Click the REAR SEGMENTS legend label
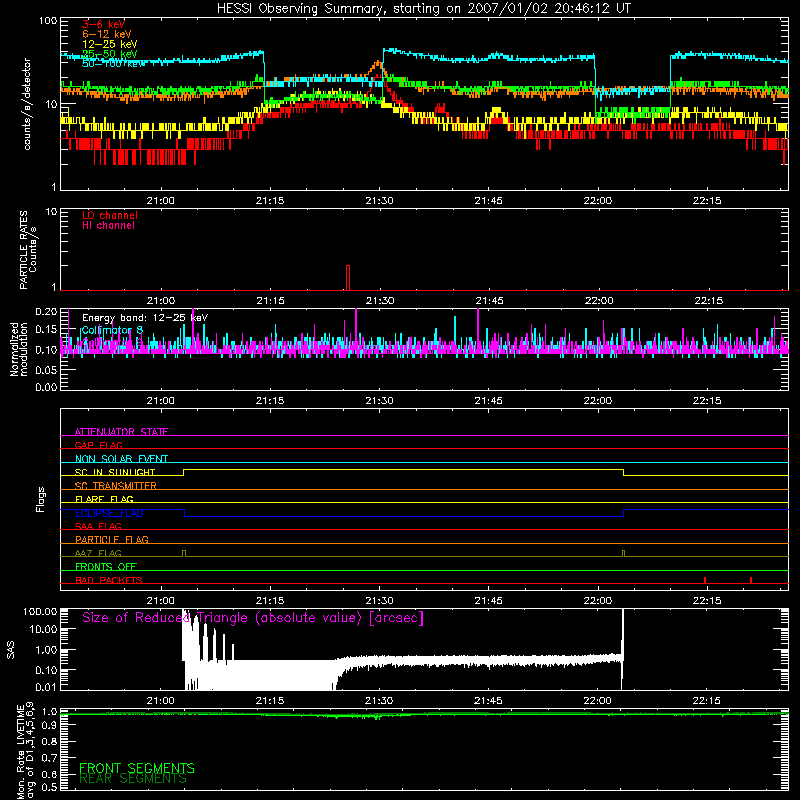This screenshot has height=800, width=800. (133, 779)
